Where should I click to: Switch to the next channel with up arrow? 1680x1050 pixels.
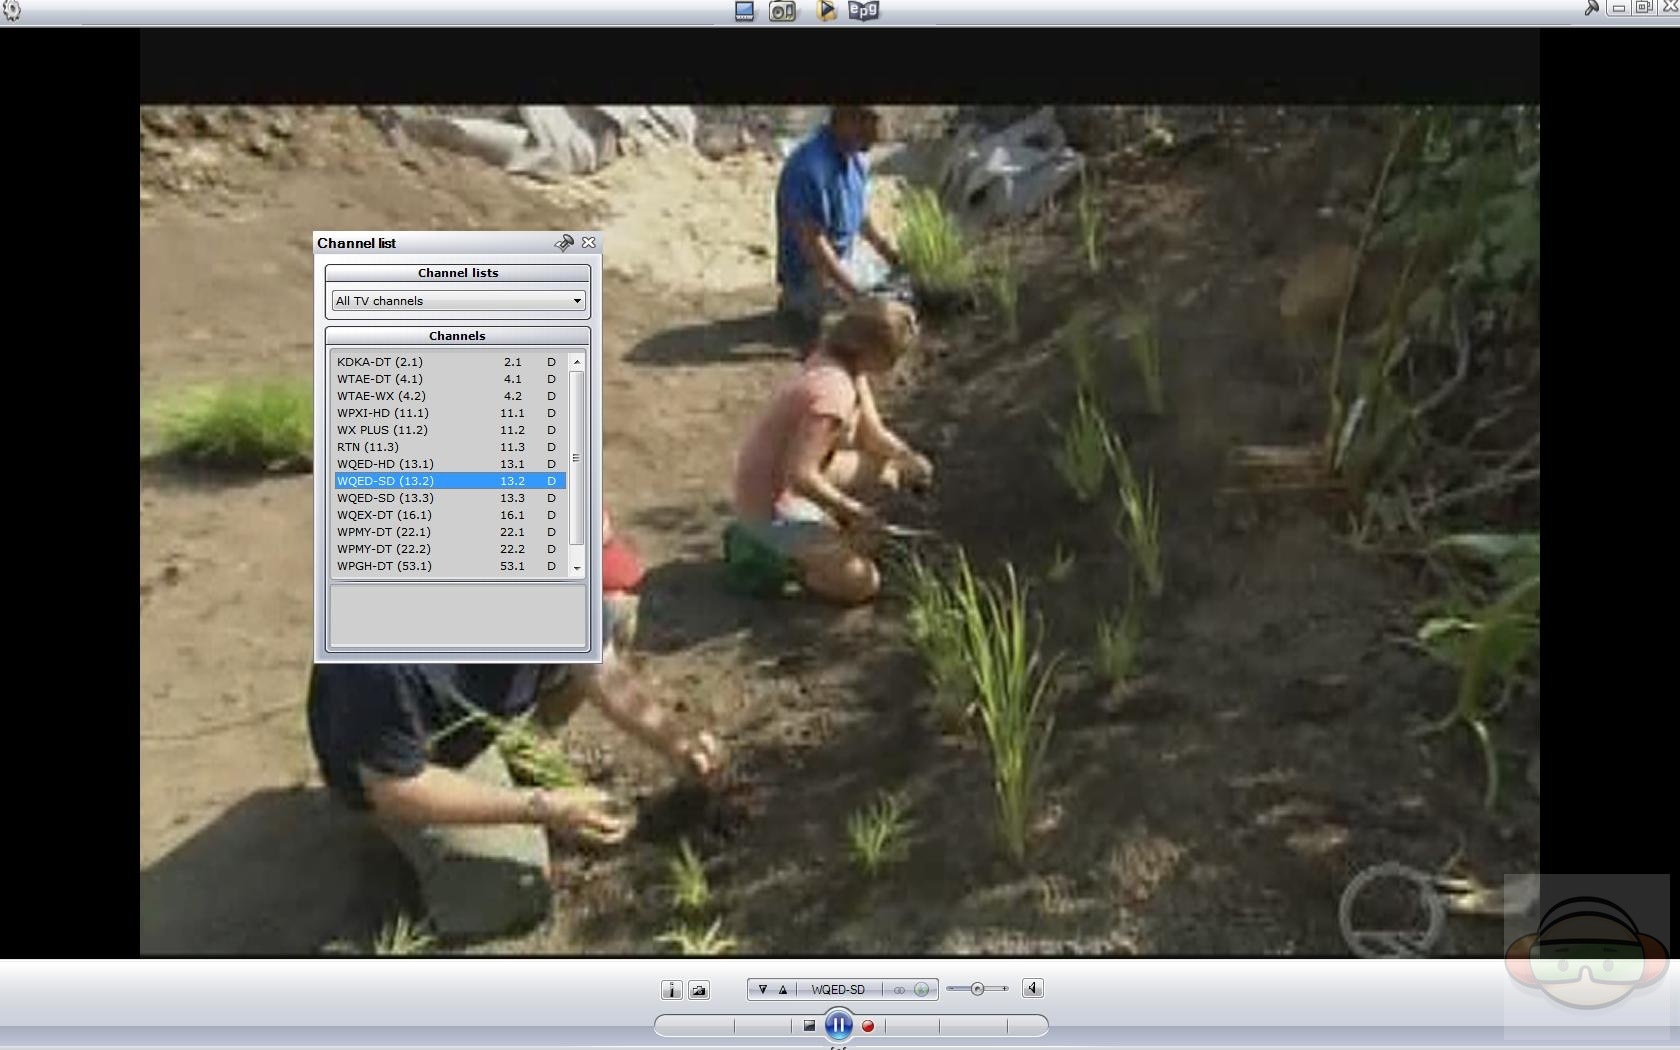783,990
